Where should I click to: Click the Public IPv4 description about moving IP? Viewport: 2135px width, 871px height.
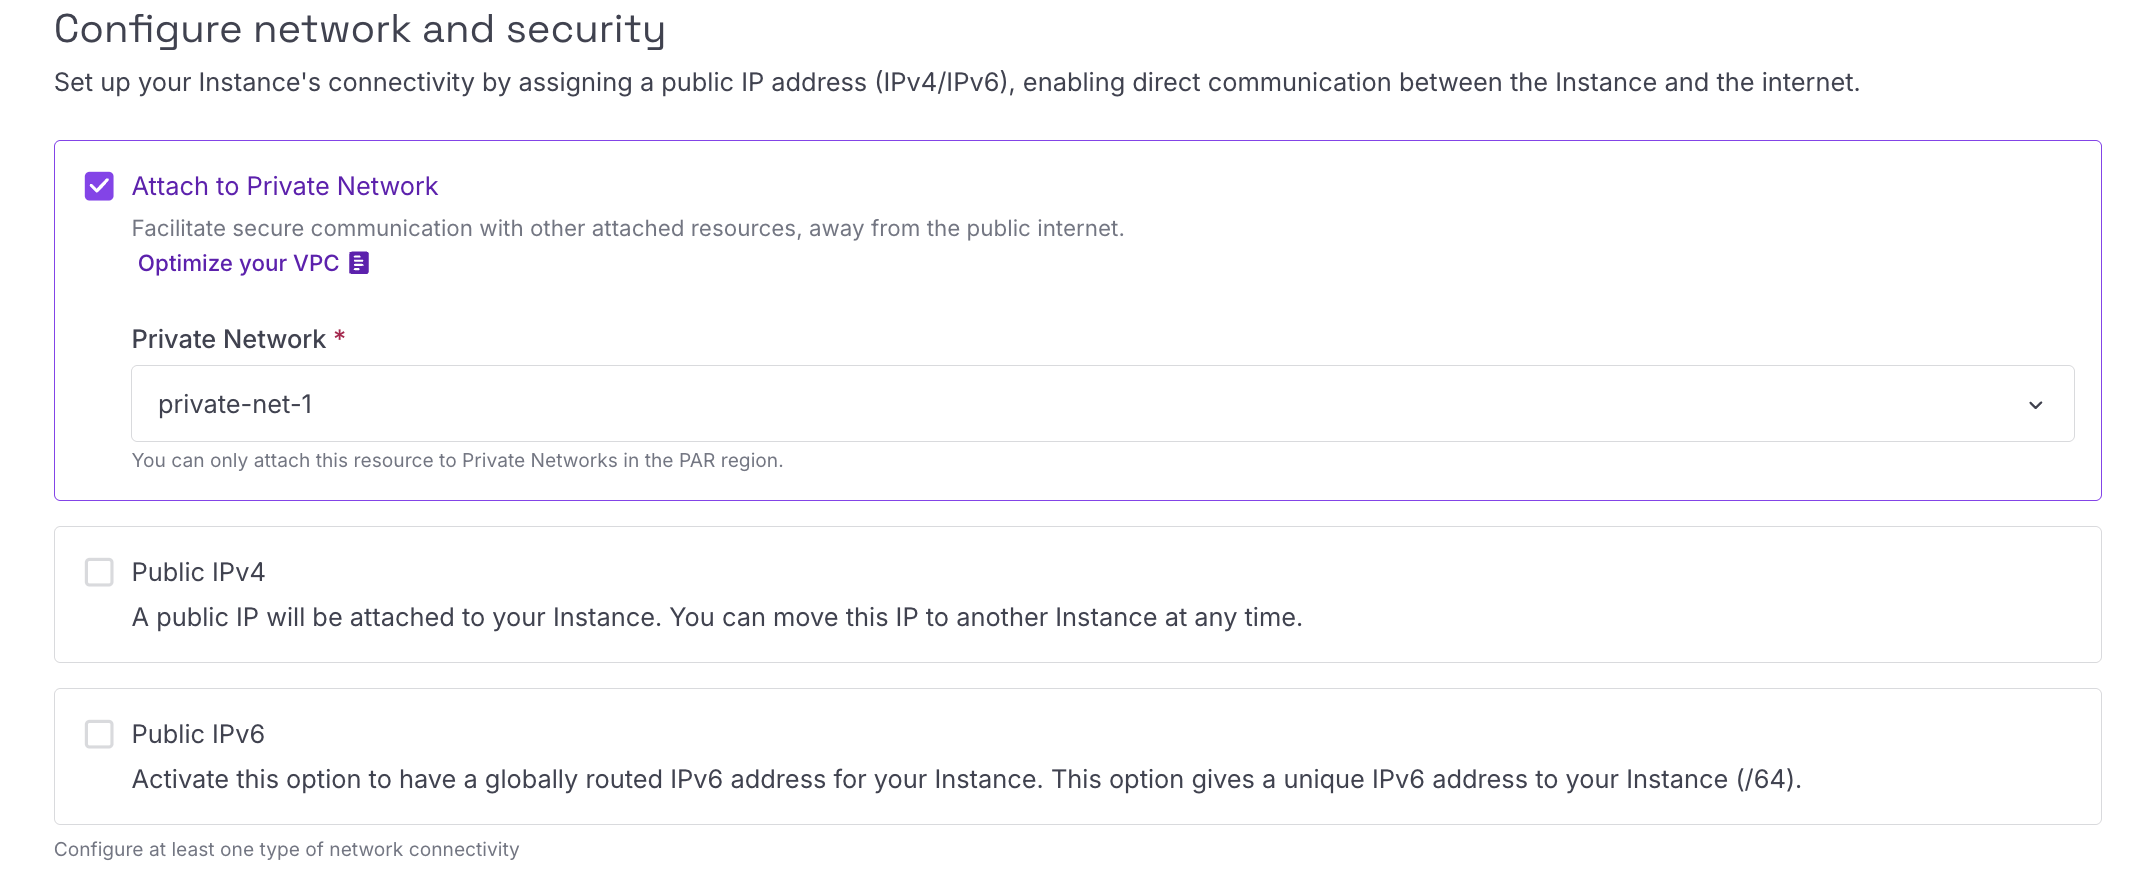click(717, 617)
